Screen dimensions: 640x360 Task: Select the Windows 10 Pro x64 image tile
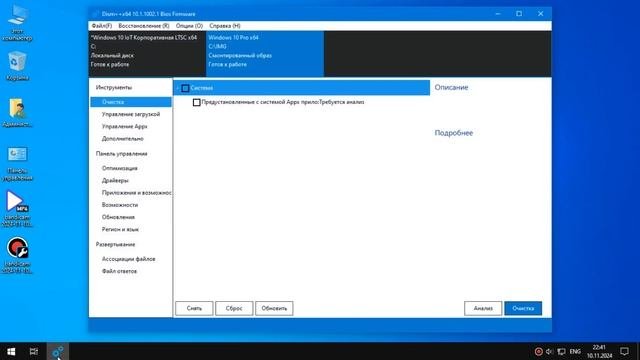tap(265, 53)
